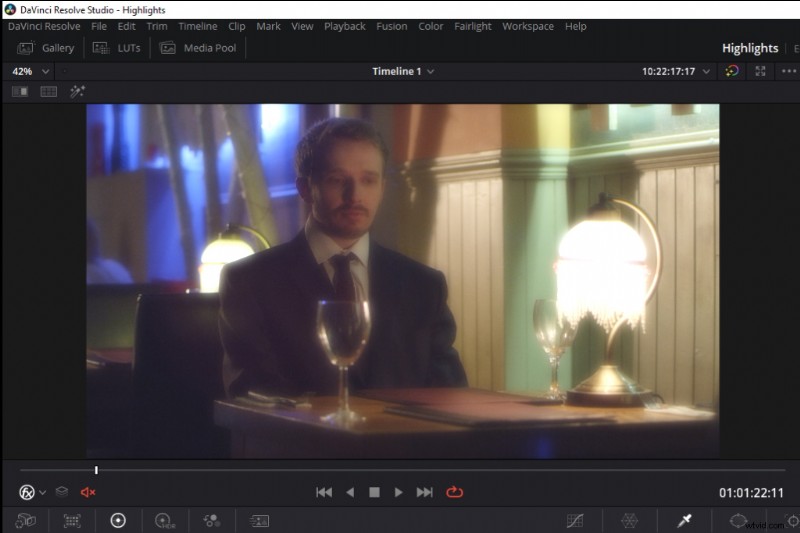Open the Media Pool panel
This screenshot has height=533, width=800.
pyautogui.click(x=198, y=48)
